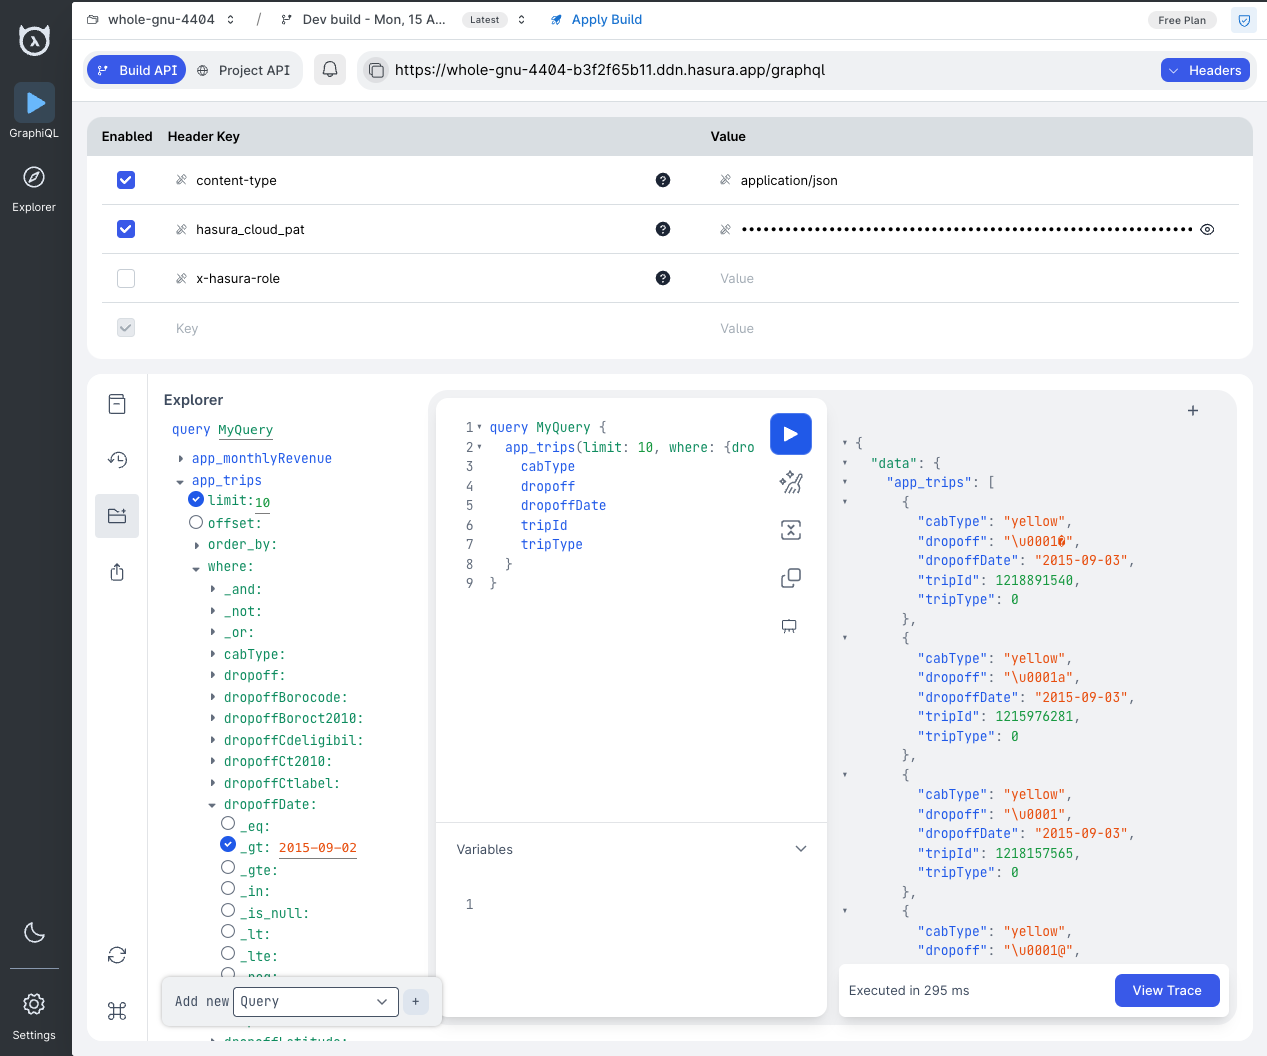Collapse the dropoffDate filter
This screenshot has width=1267, height=1056.
[213, 805]
